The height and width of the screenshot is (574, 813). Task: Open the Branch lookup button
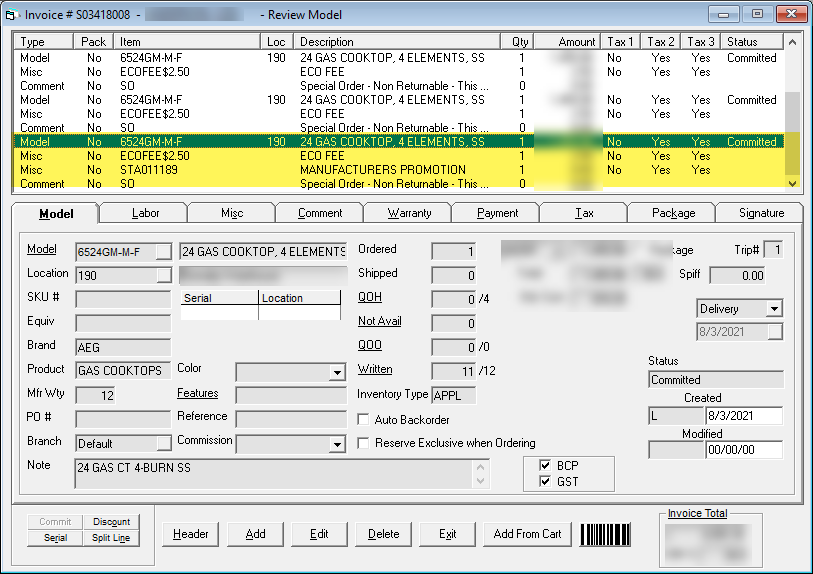(x=163, y=443)
